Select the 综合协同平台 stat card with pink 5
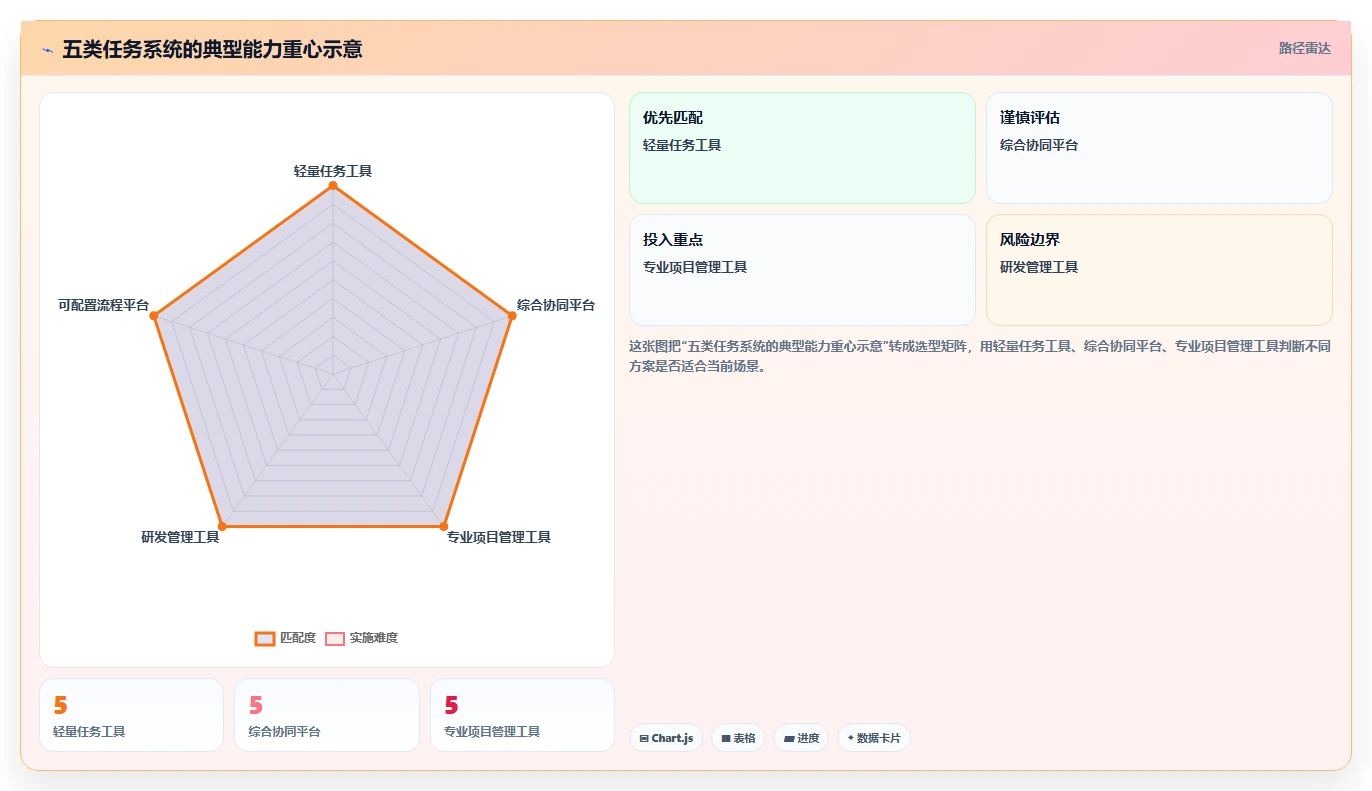1372x791 pixels. point(327,715)
